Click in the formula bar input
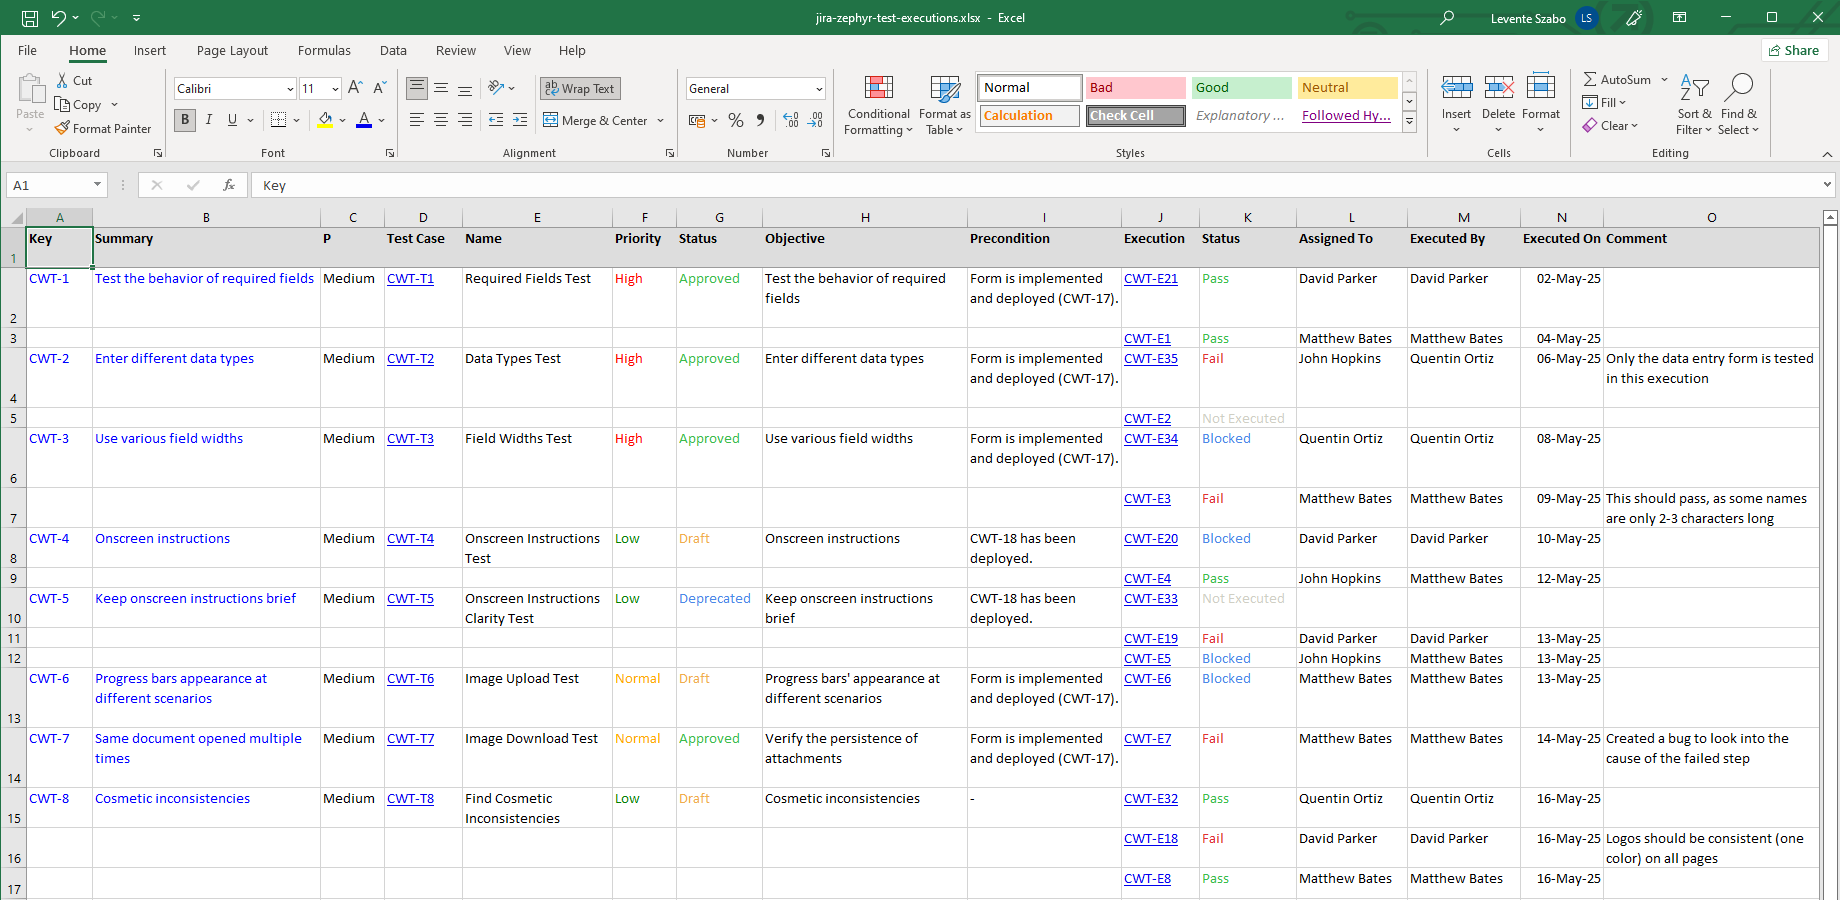1840x900 pixels. pyautogui.click(x=1035, y=185)
